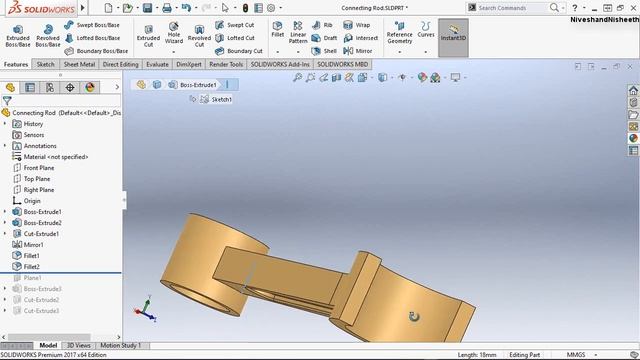Image resolution: width=640 pixels, height=360 pixels.
Task: Switch to the DimXpert tab
Action: [189, 64]
